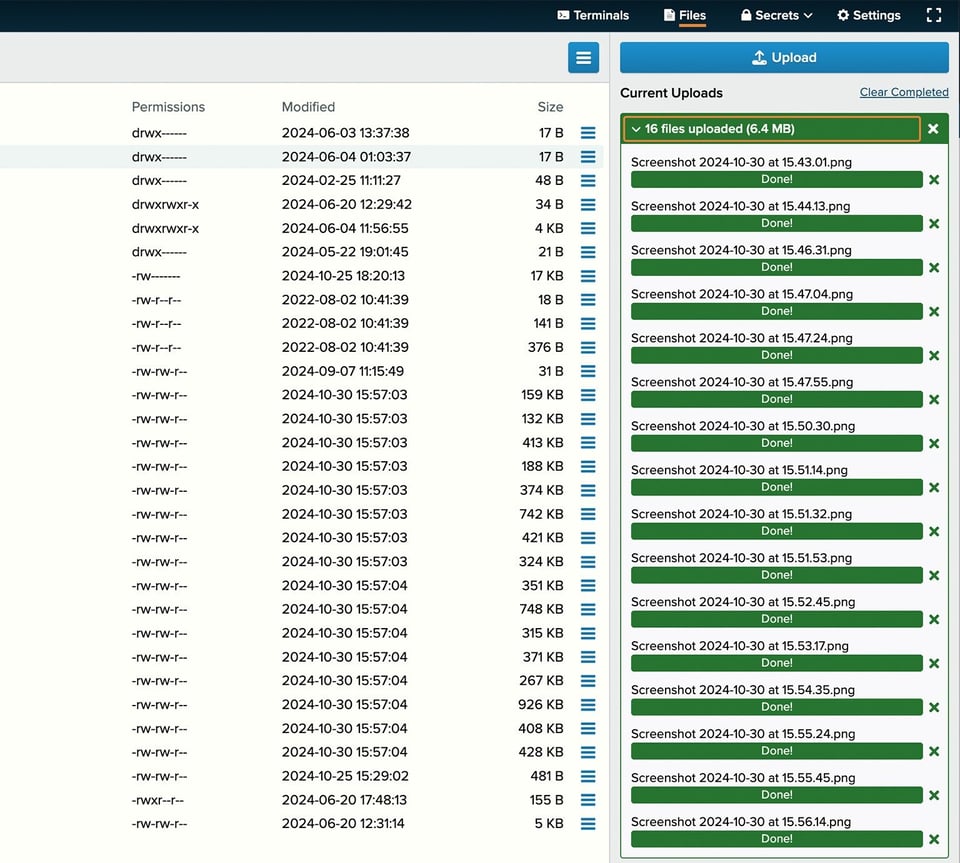
Task: Open row menu for the 132 KB file
Action: pyautogui.click(x=588, y=419)
